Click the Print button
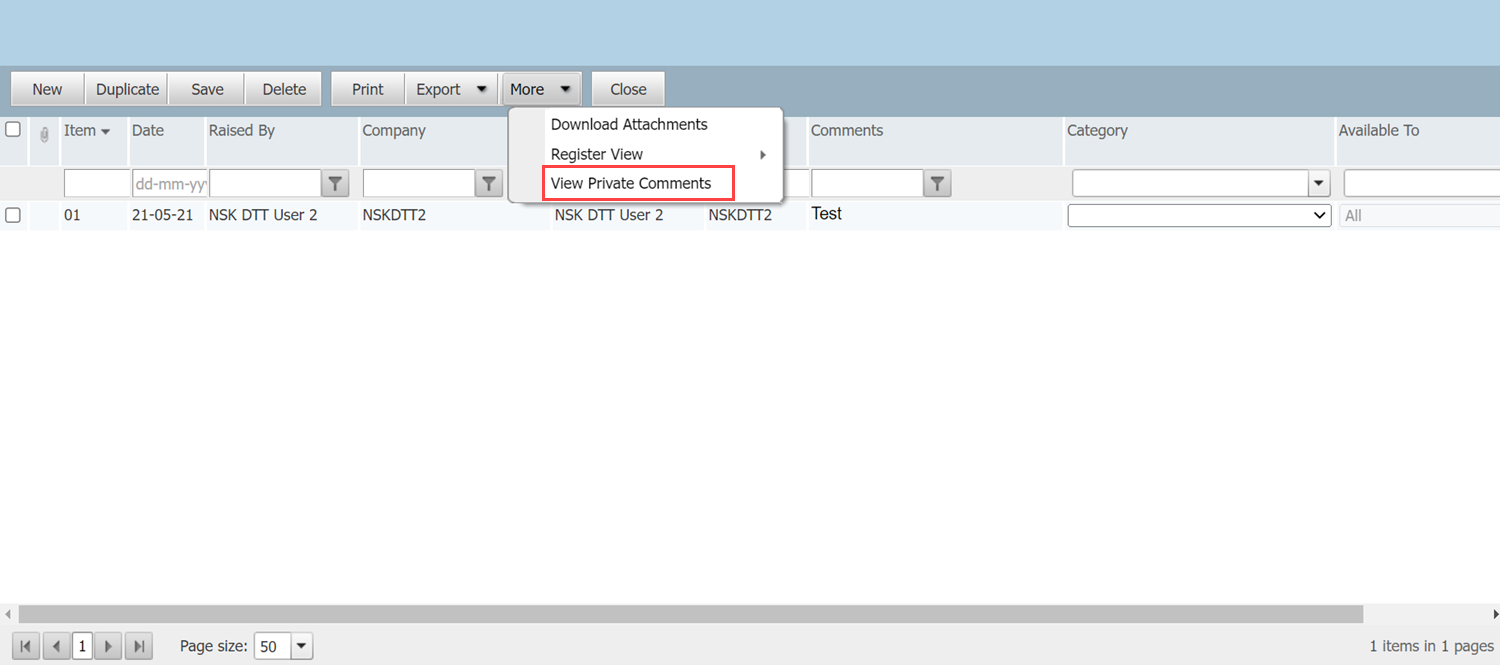The image size is (1500, 665). pyautogui.click(x=368, y=89)
